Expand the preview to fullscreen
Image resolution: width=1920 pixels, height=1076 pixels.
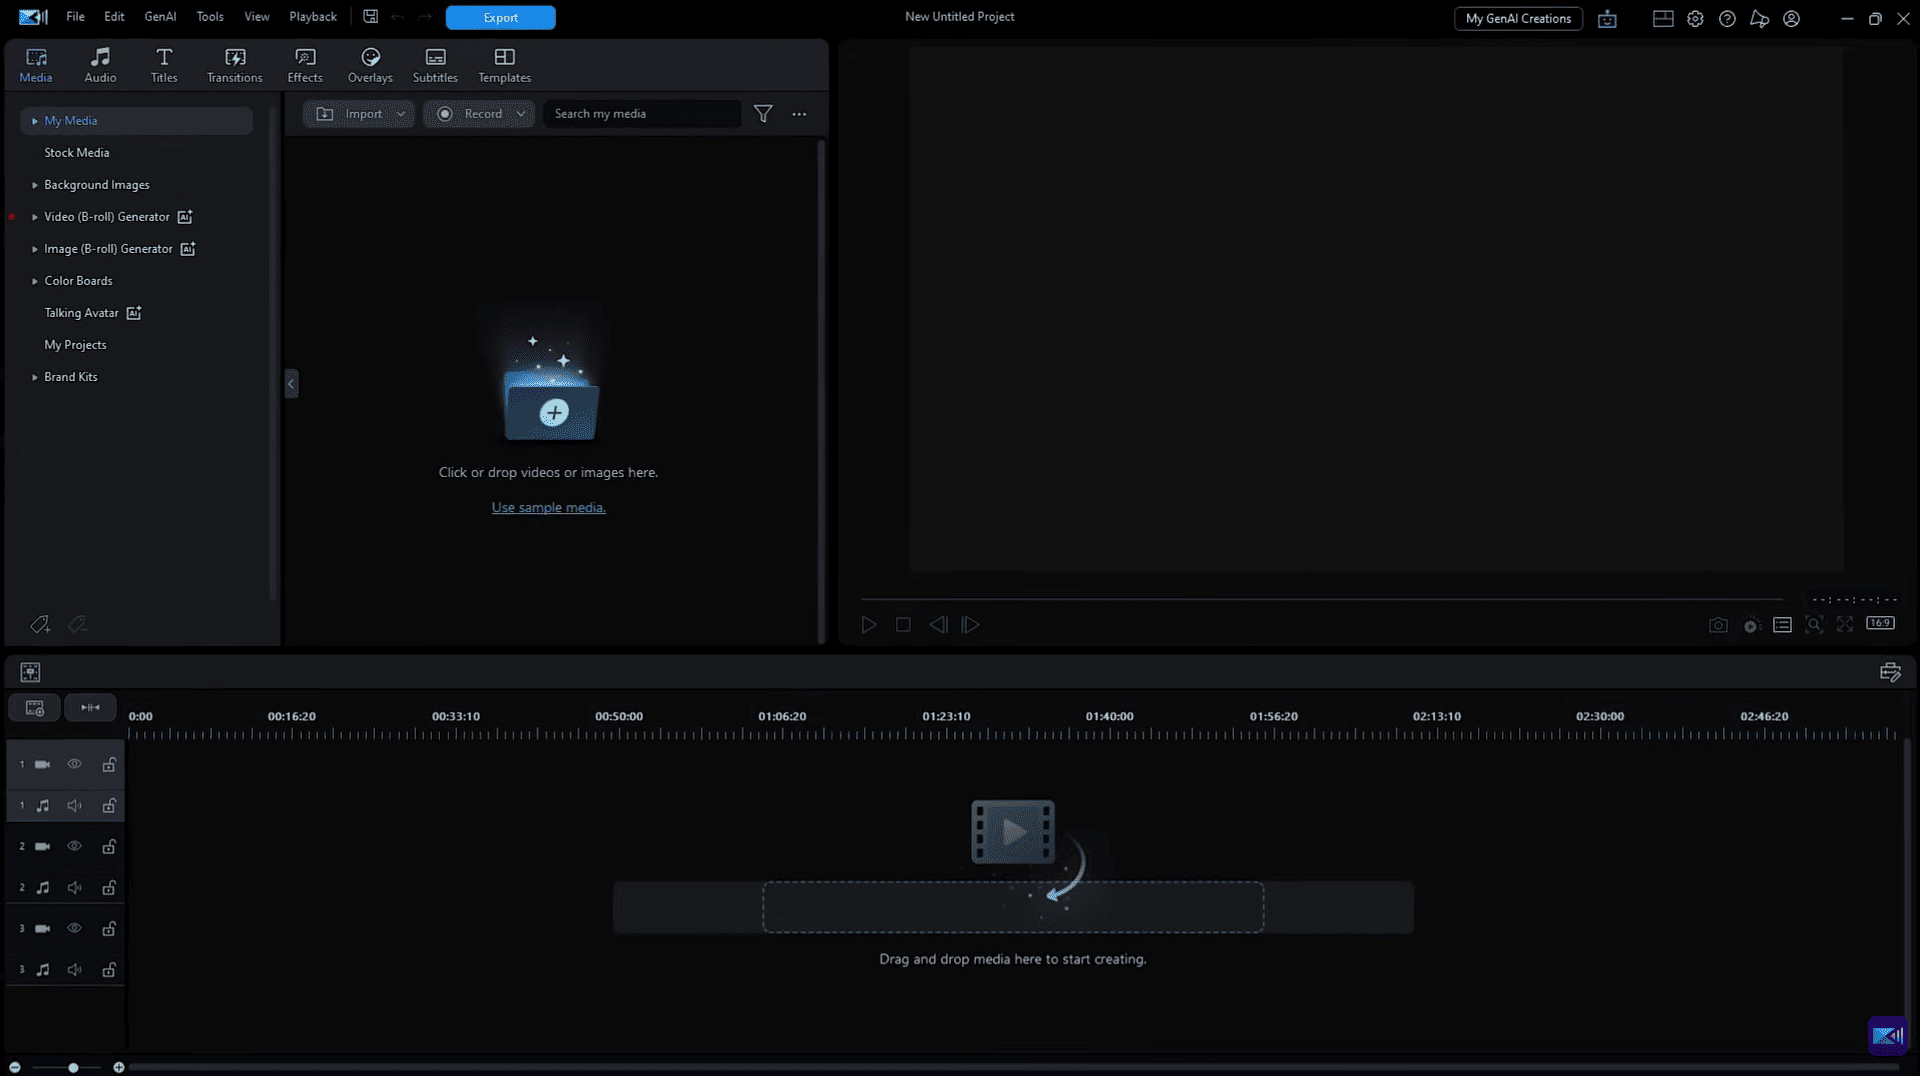coord(1845,624)
